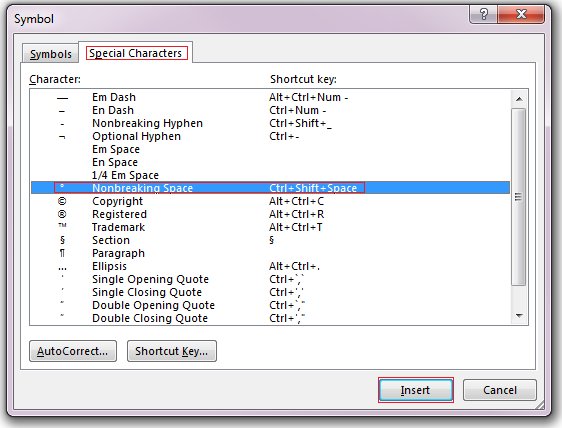Select the Trademark row
This screenshot has height=428, width=562.
[x=270, y=227]
